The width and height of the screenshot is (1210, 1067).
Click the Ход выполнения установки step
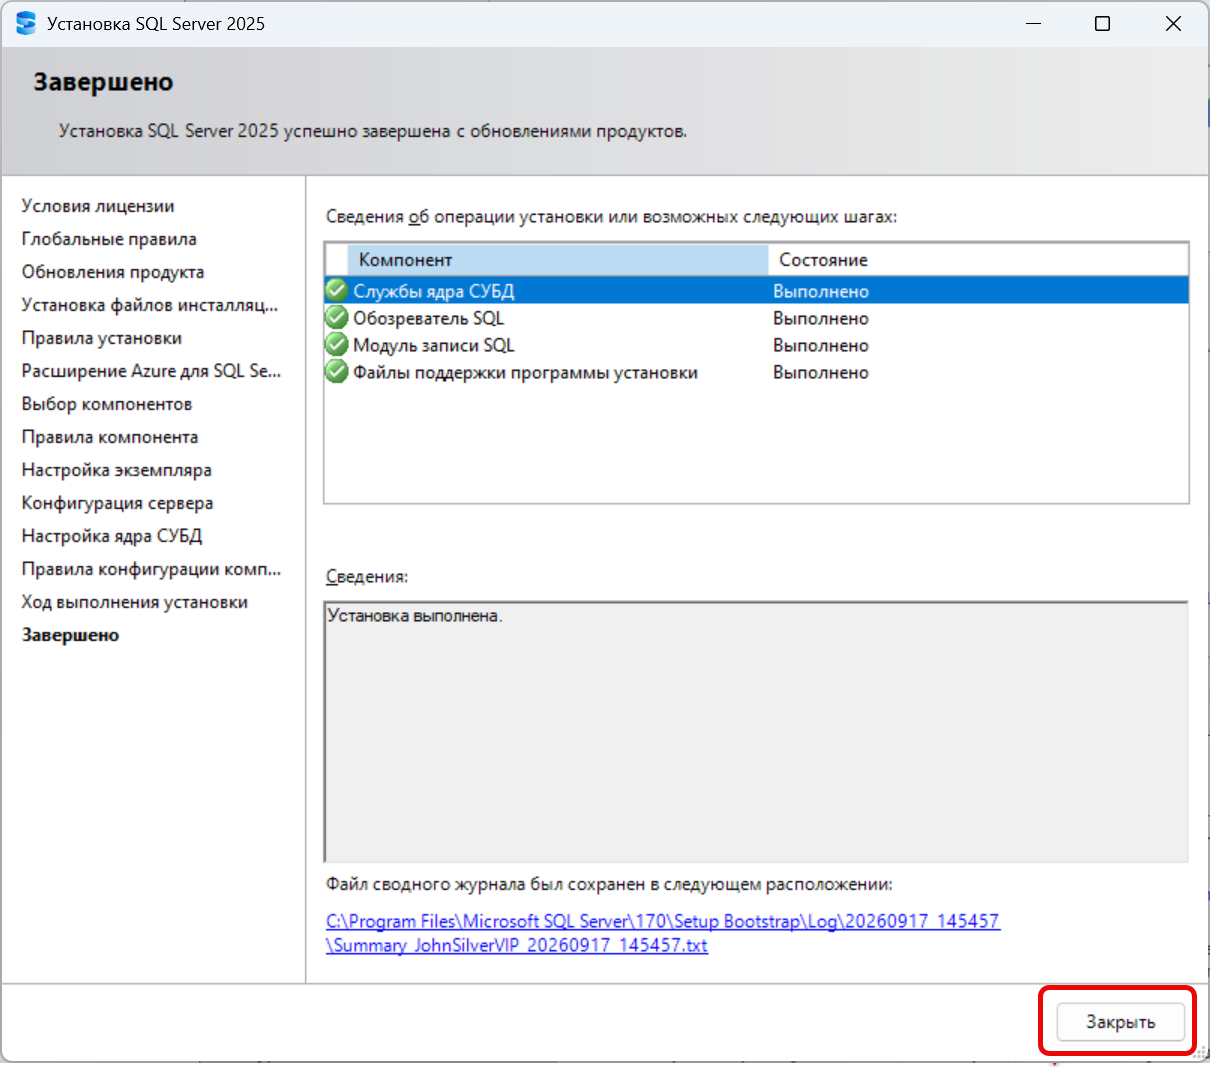tap(135, 602)
